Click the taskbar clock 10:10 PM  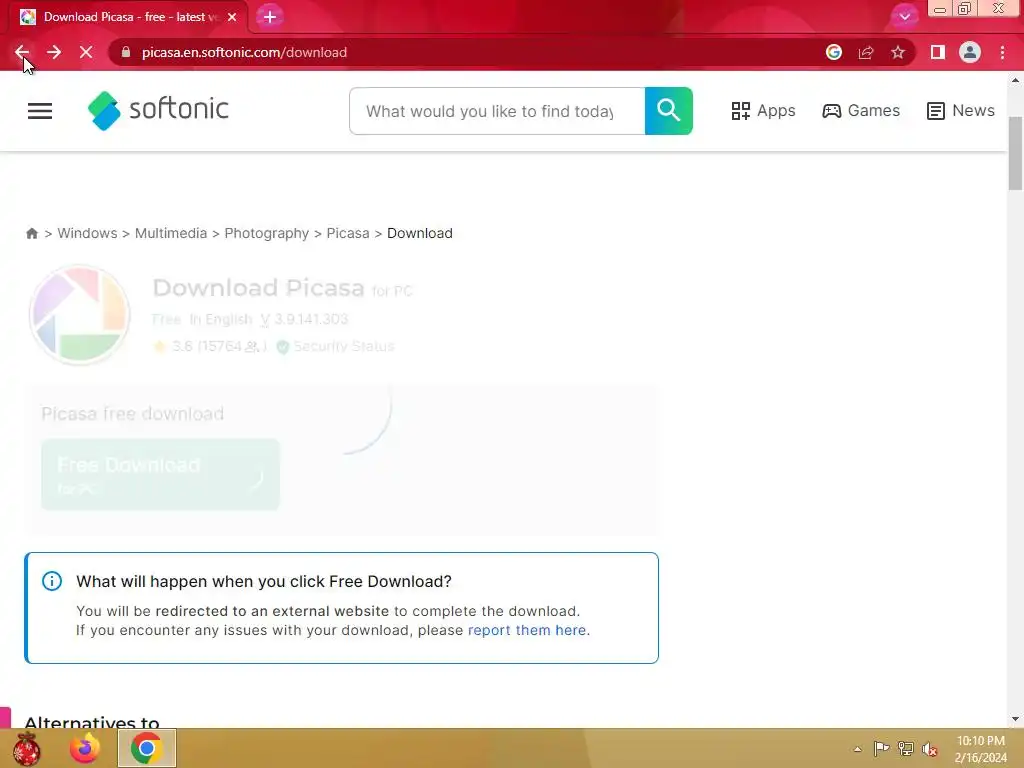(x=980, y=741)
